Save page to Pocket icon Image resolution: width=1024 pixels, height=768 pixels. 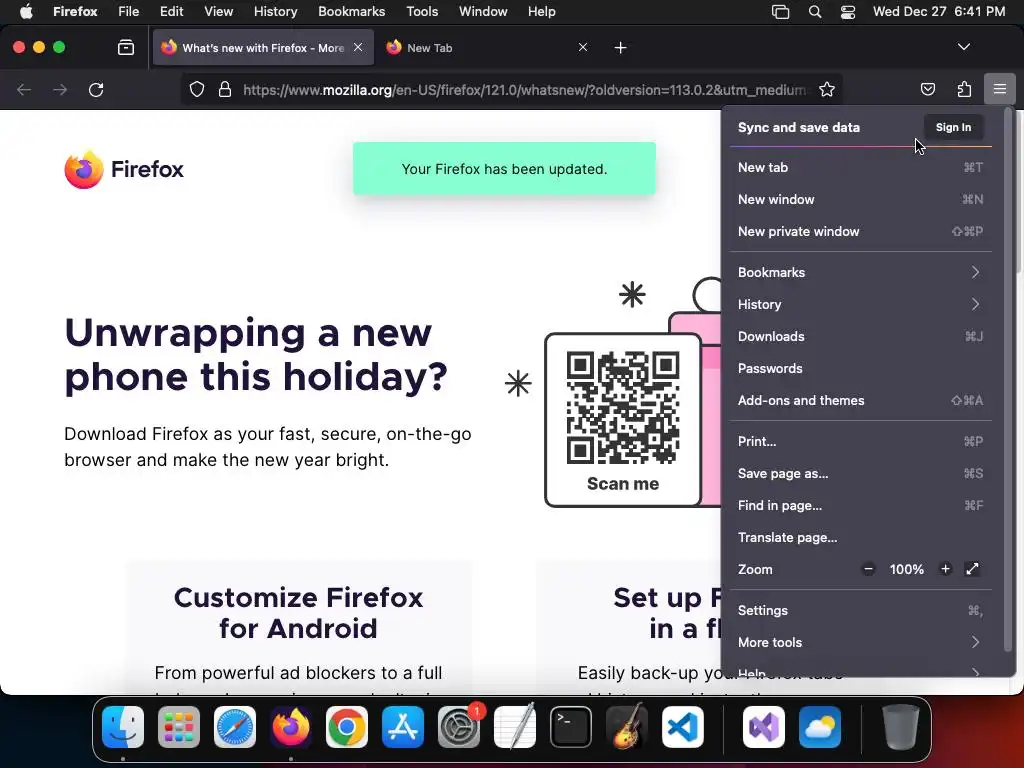point(927,89)
